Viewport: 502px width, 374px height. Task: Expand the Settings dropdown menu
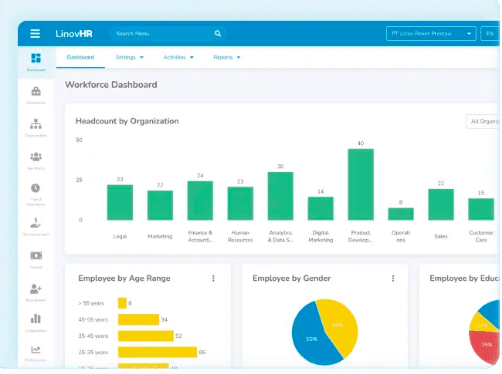click(130, 57)
